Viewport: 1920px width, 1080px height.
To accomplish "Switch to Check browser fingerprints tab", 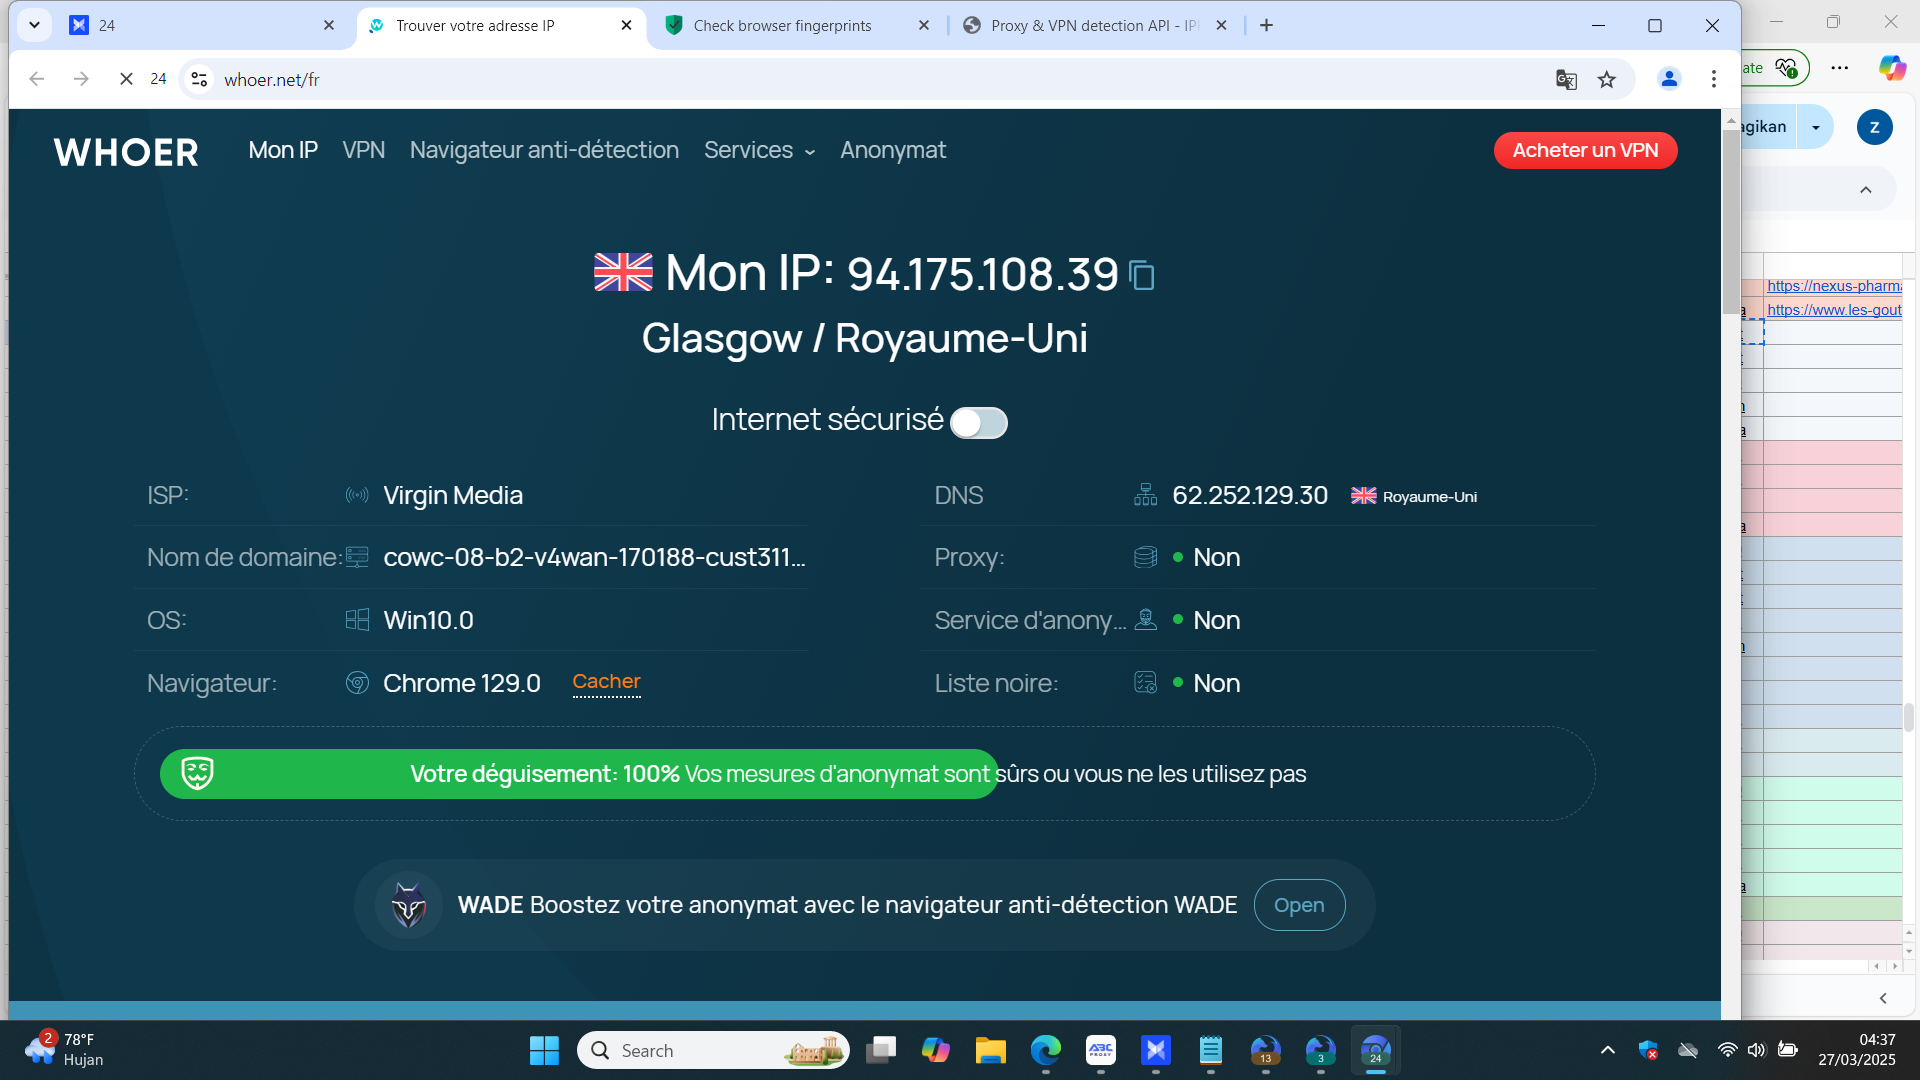I will [783, 26].
